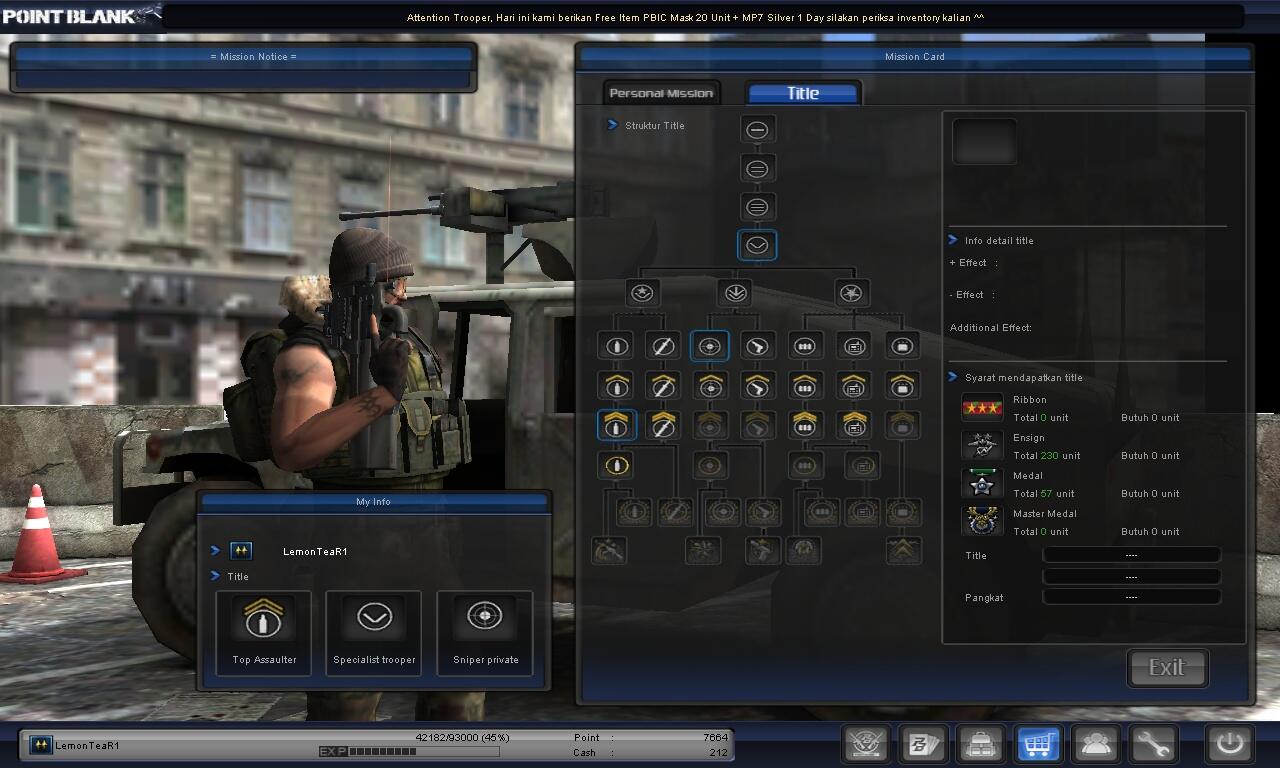Select the double-chevron radio title icon
1280x768 pixels.
tap(853, 424)
